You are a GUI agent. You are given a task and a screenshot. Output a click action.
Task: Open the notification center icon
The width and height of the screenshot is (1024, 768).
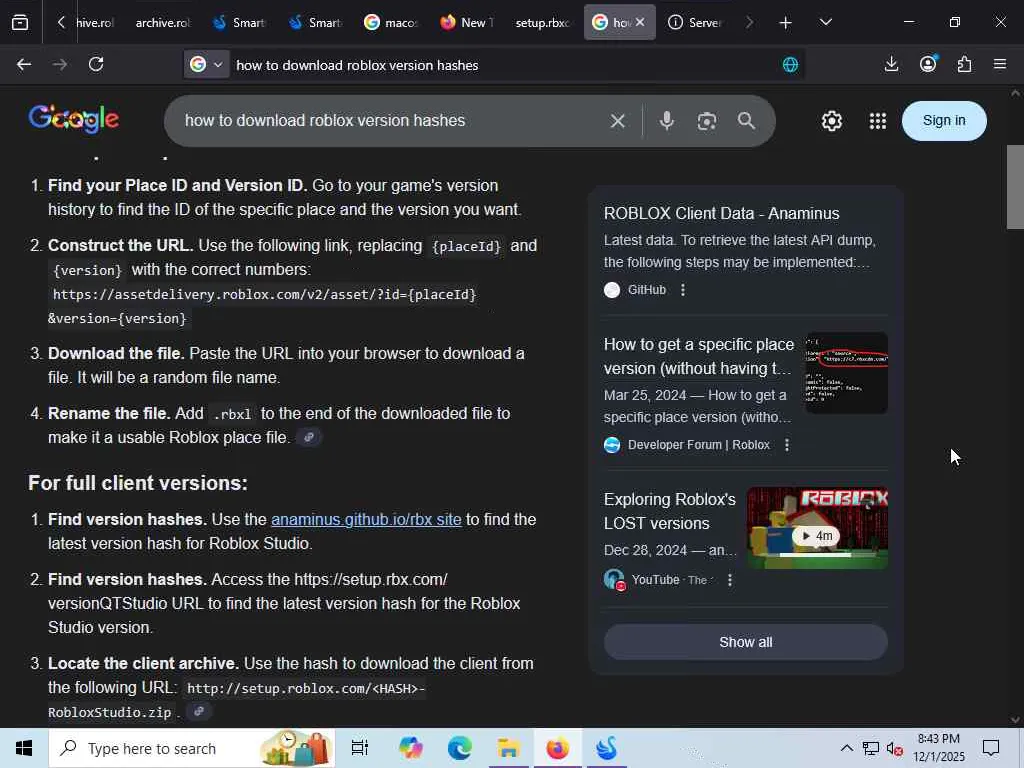click(991, 748)
